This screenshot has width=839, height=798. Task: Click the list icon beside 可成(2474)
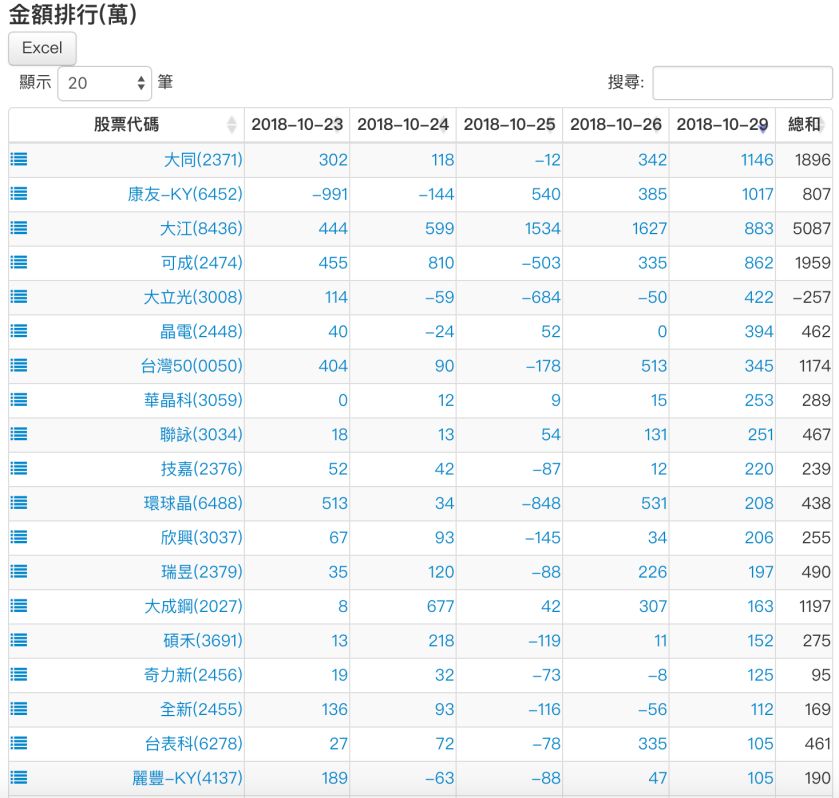[x=18, y=263]
